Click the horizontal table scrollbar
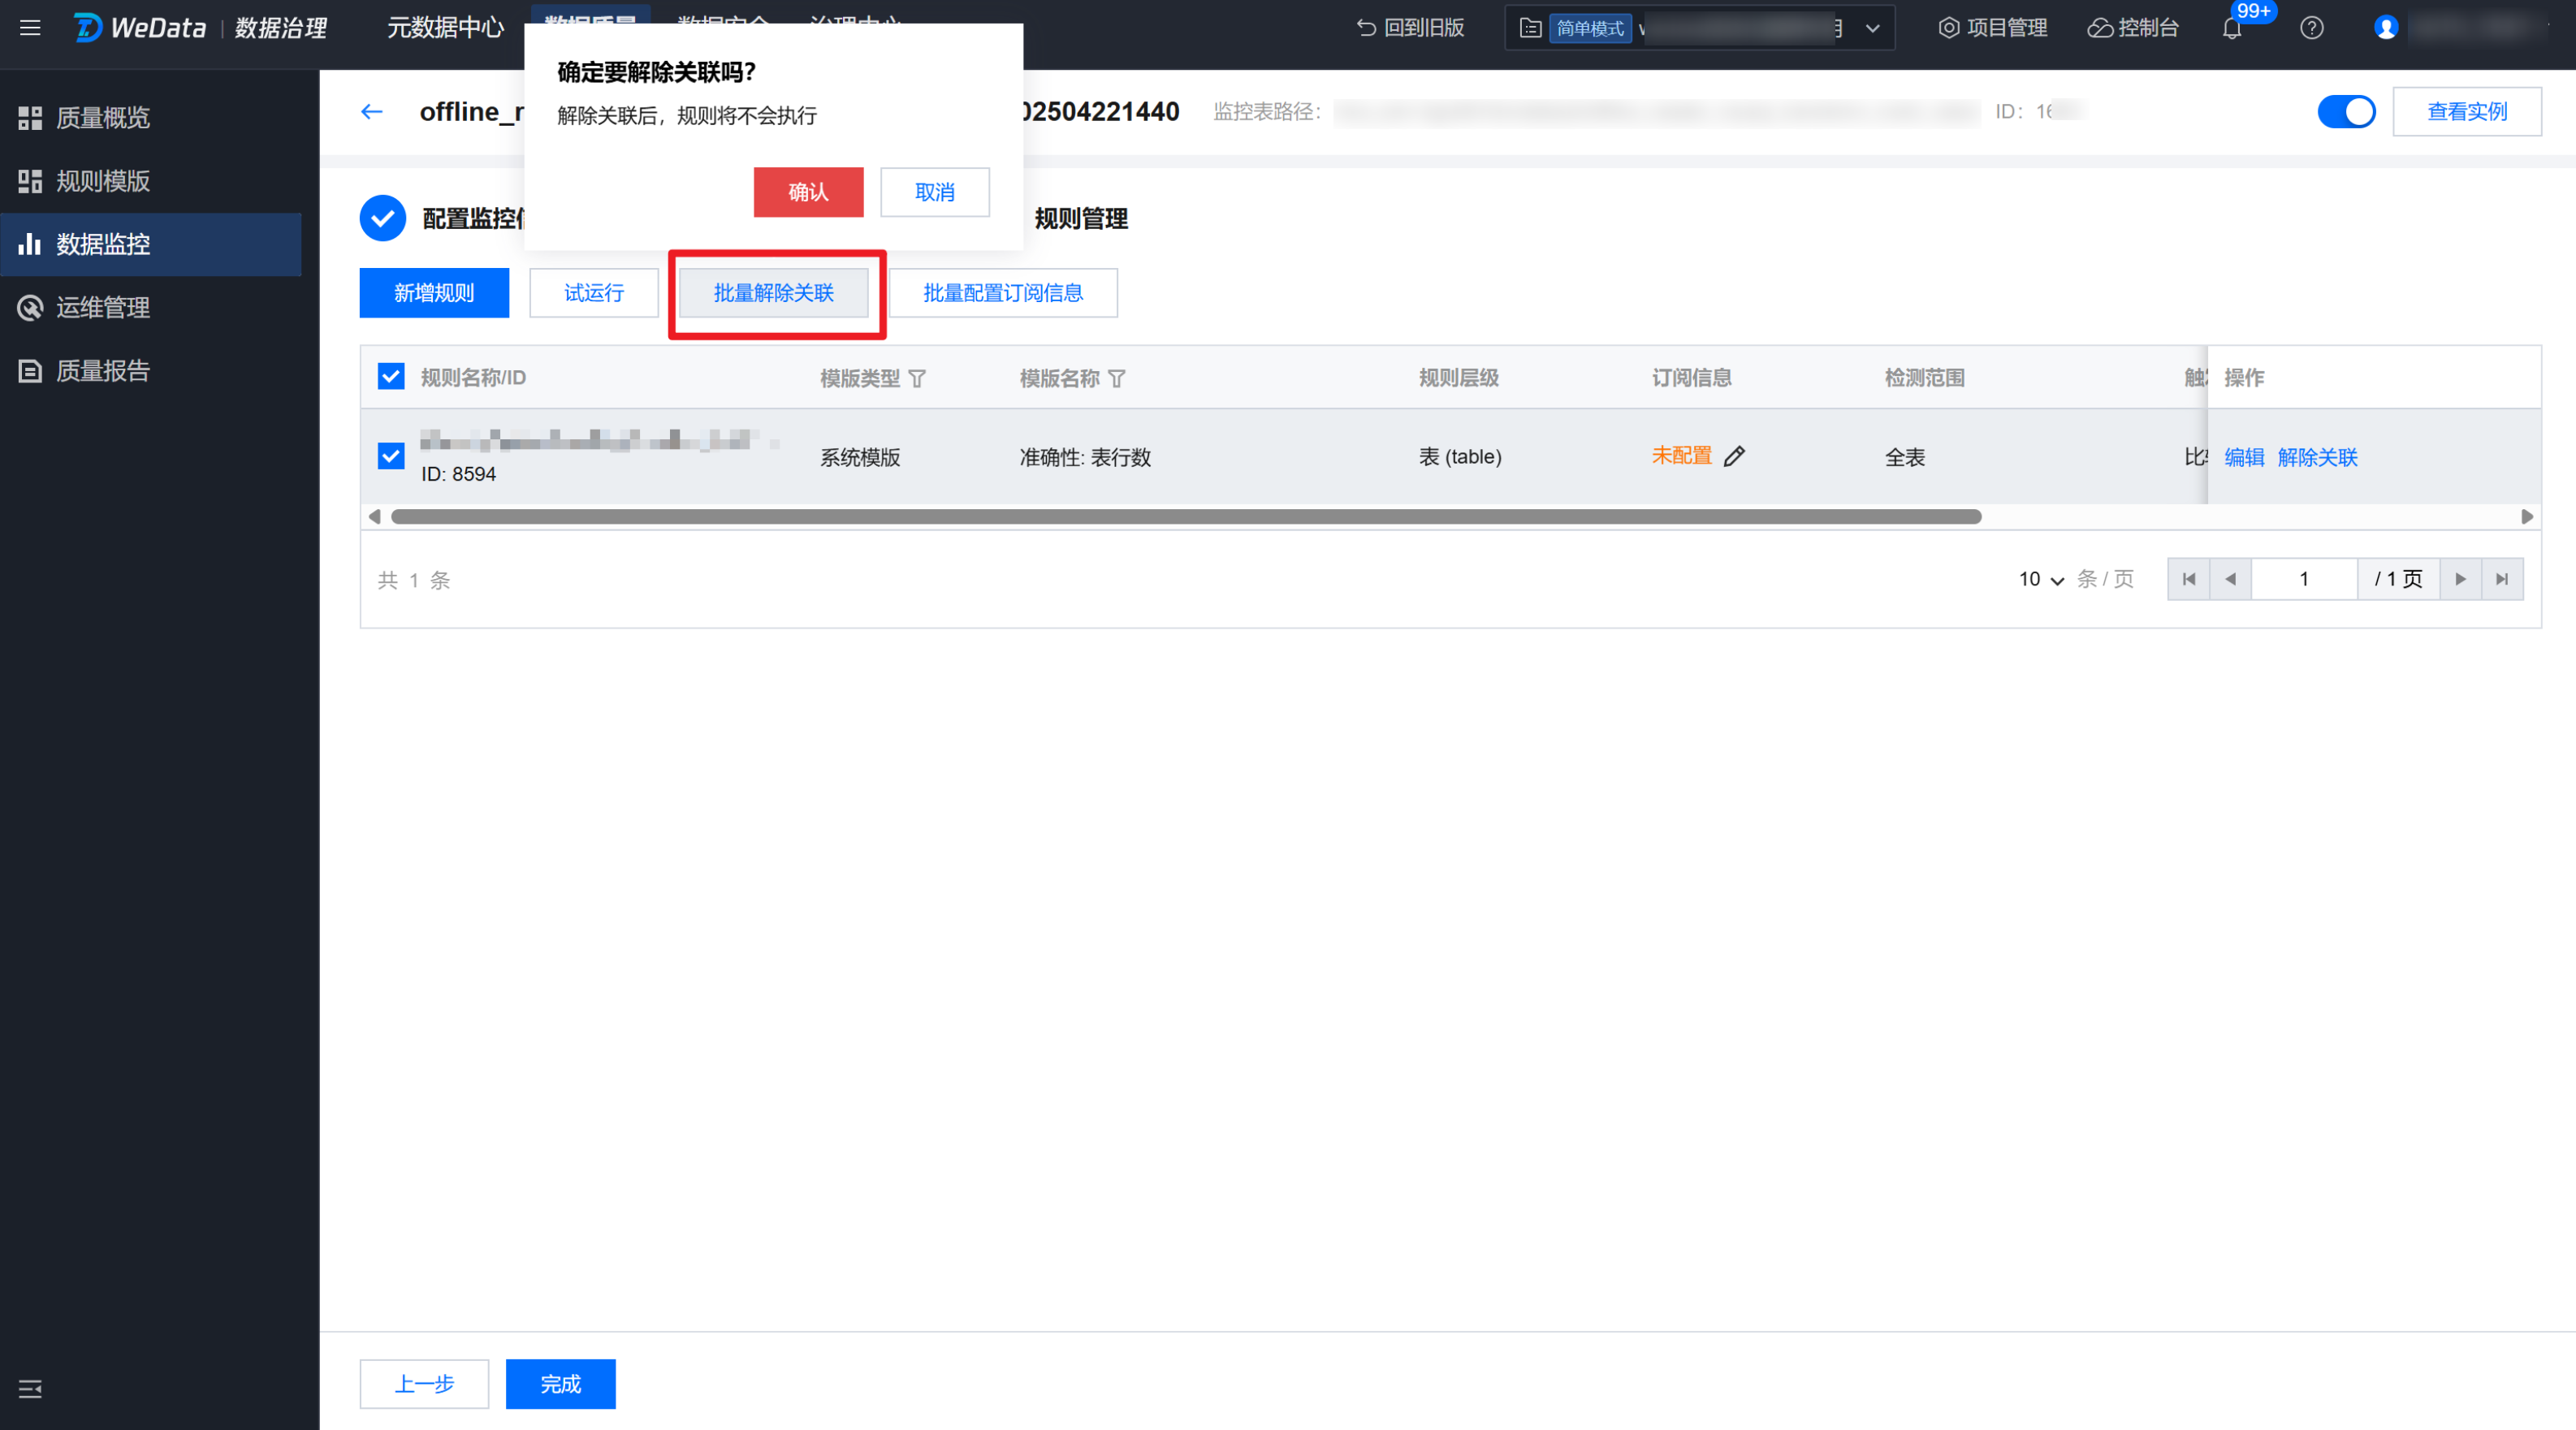The height and width of the screenshot is (1430, 2576). point(1186,517)
